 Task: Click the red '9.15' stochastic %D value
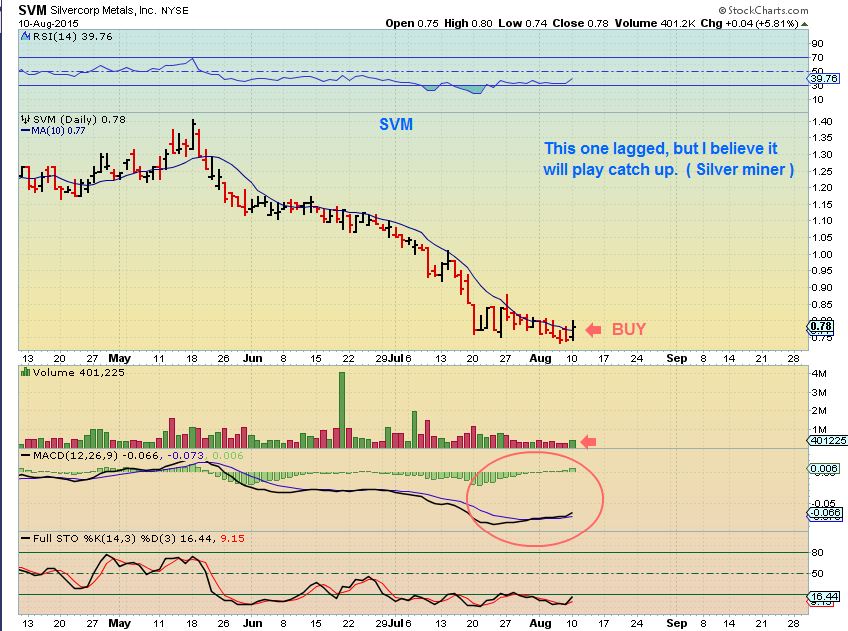pyautogui.click(x=233, y=539)
